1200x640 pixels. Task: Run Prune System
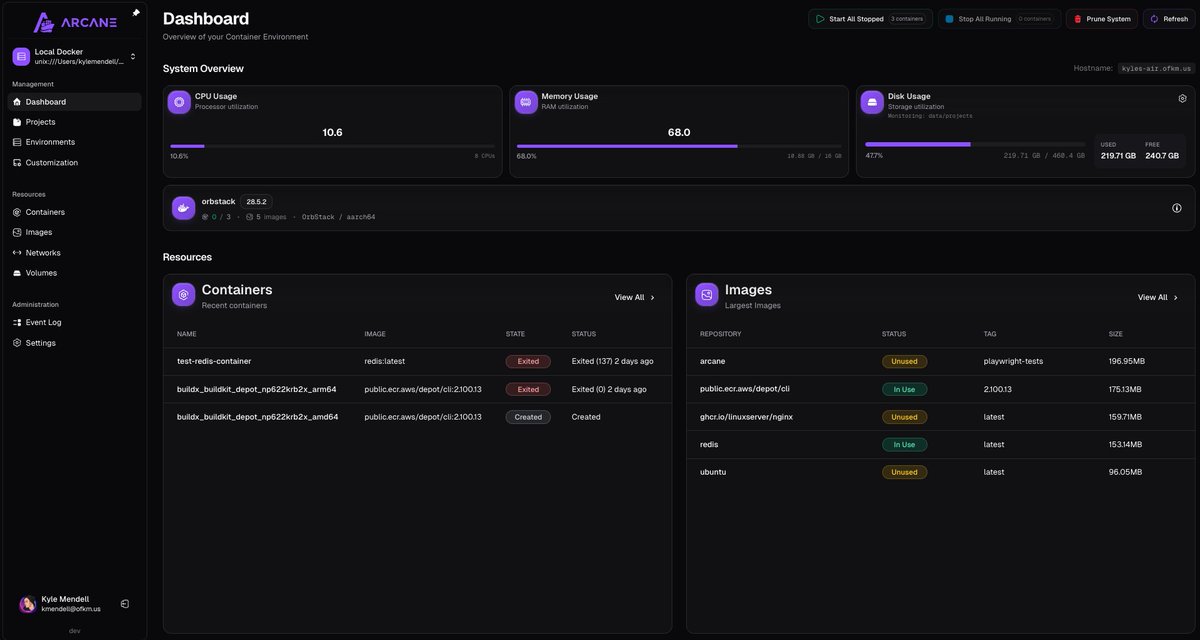[x=1101, y=18]
